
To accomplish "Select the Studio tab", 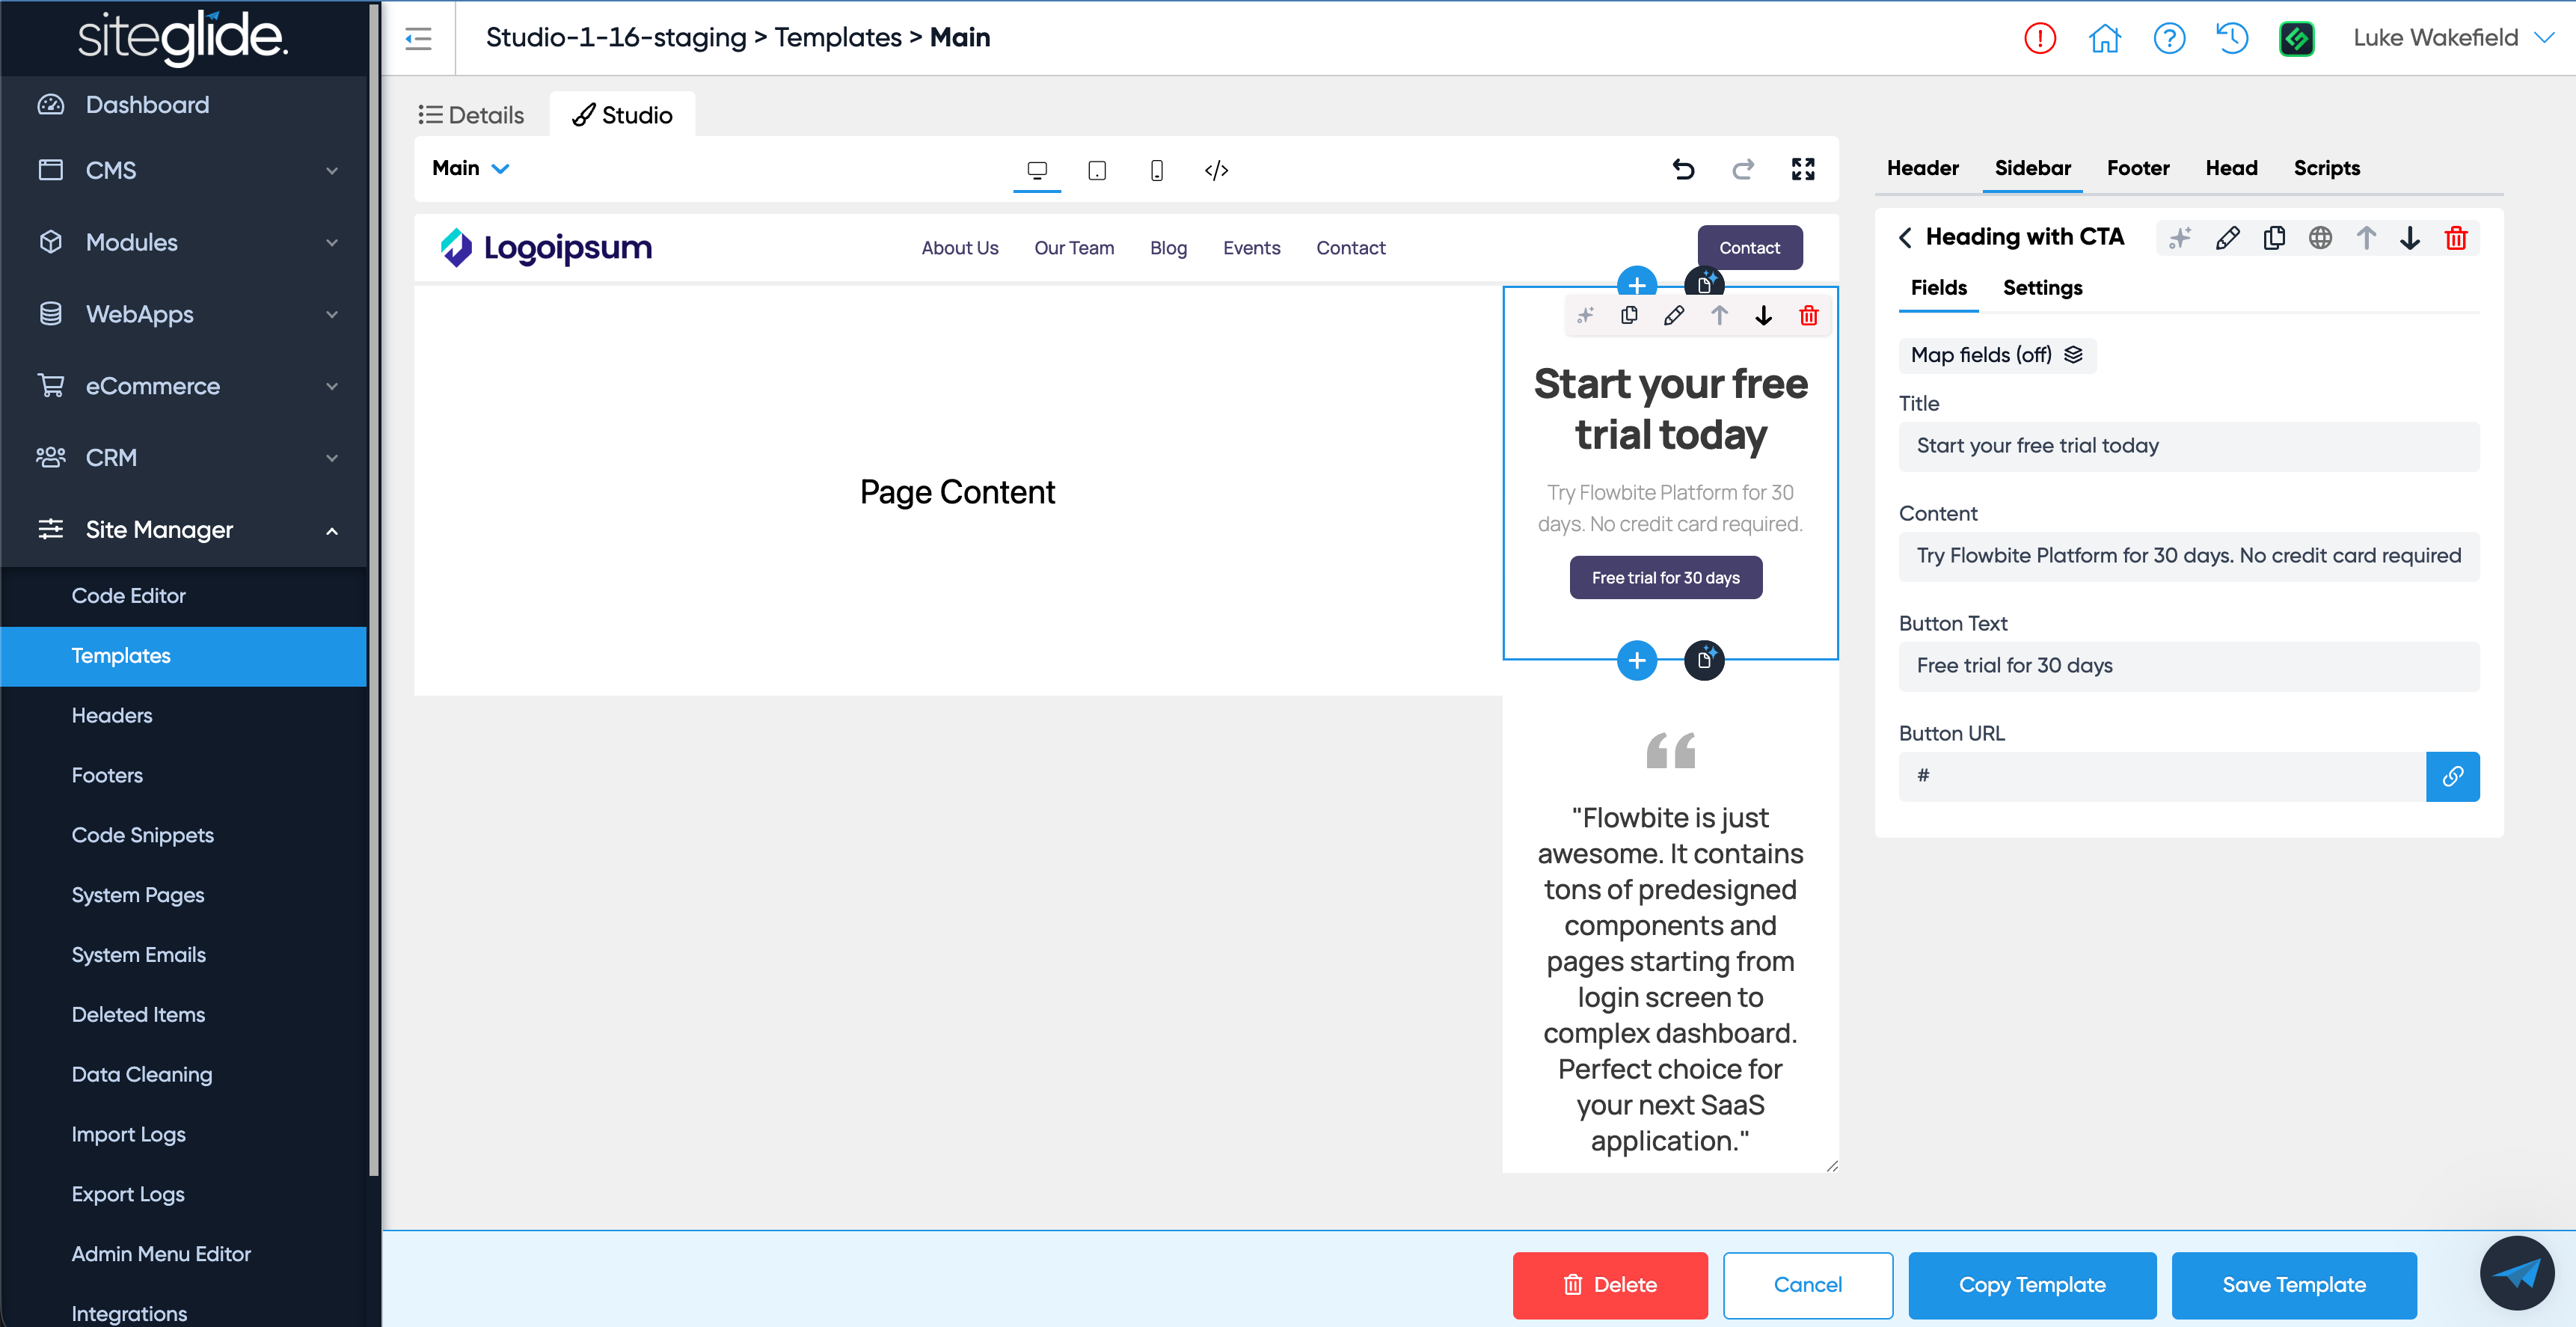I will pyautogui.click(x=622, y=115).
